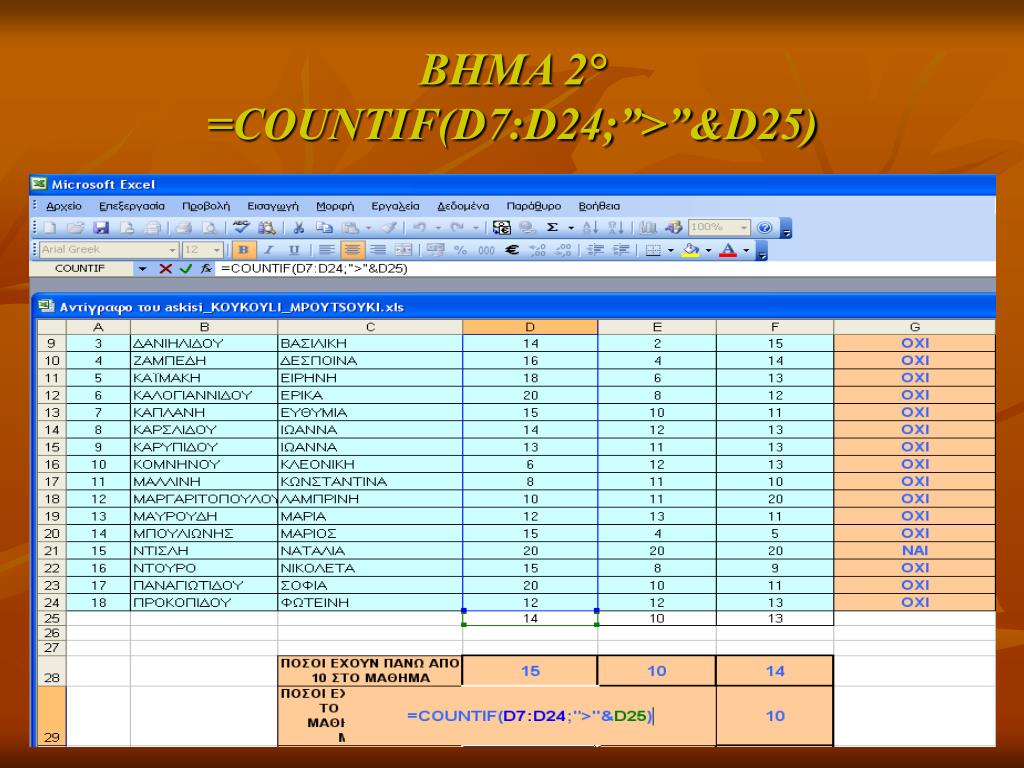The image size is (1024, 768).
Task: Open the Research binoculars icon
Action: click(266, 227)
